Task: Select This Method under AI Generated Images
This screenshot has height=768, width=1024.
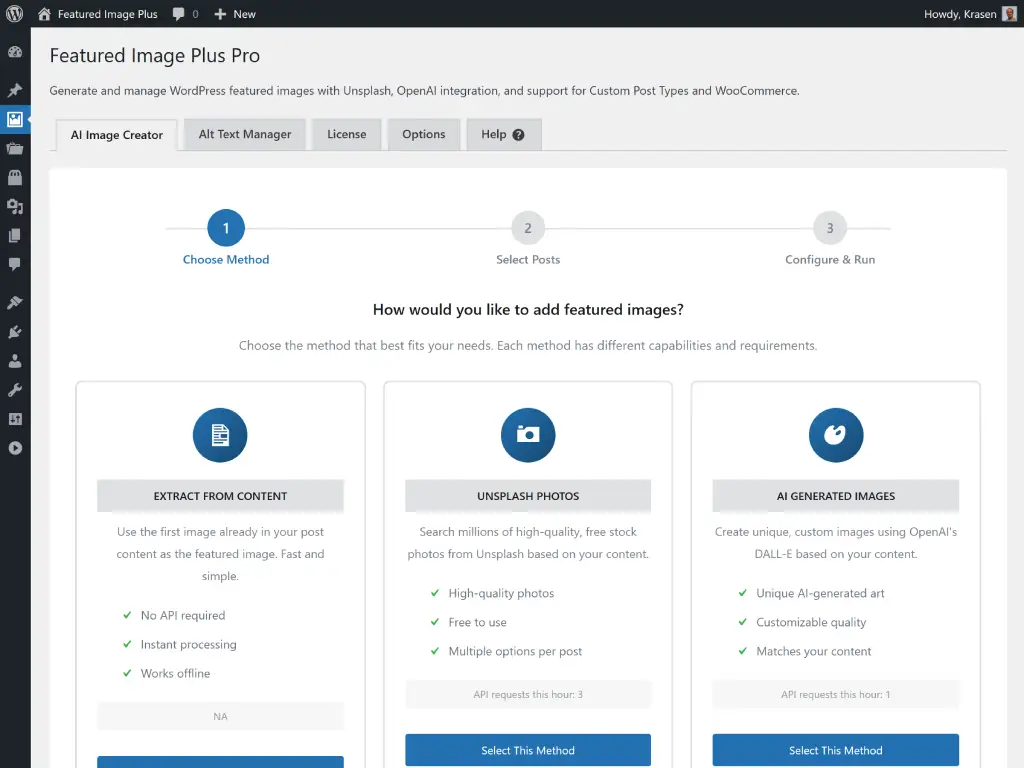Action: [835, 750]
